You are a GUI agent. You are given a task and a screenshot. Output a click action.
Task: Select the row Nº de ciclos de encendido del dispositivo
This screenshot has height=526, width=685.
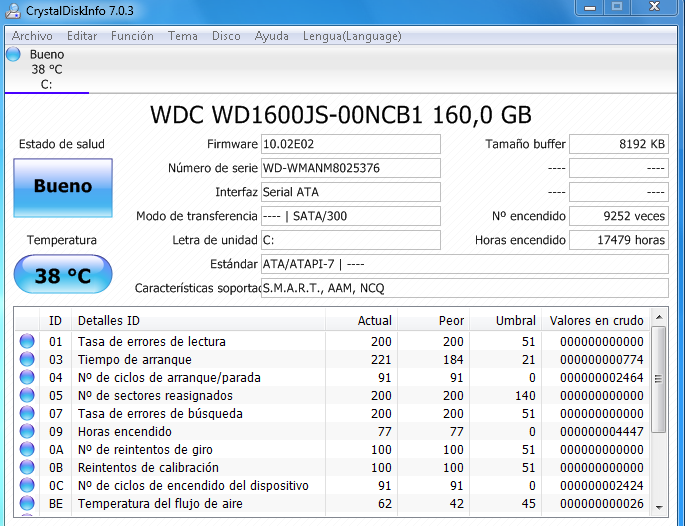click(x=332, y=485)
